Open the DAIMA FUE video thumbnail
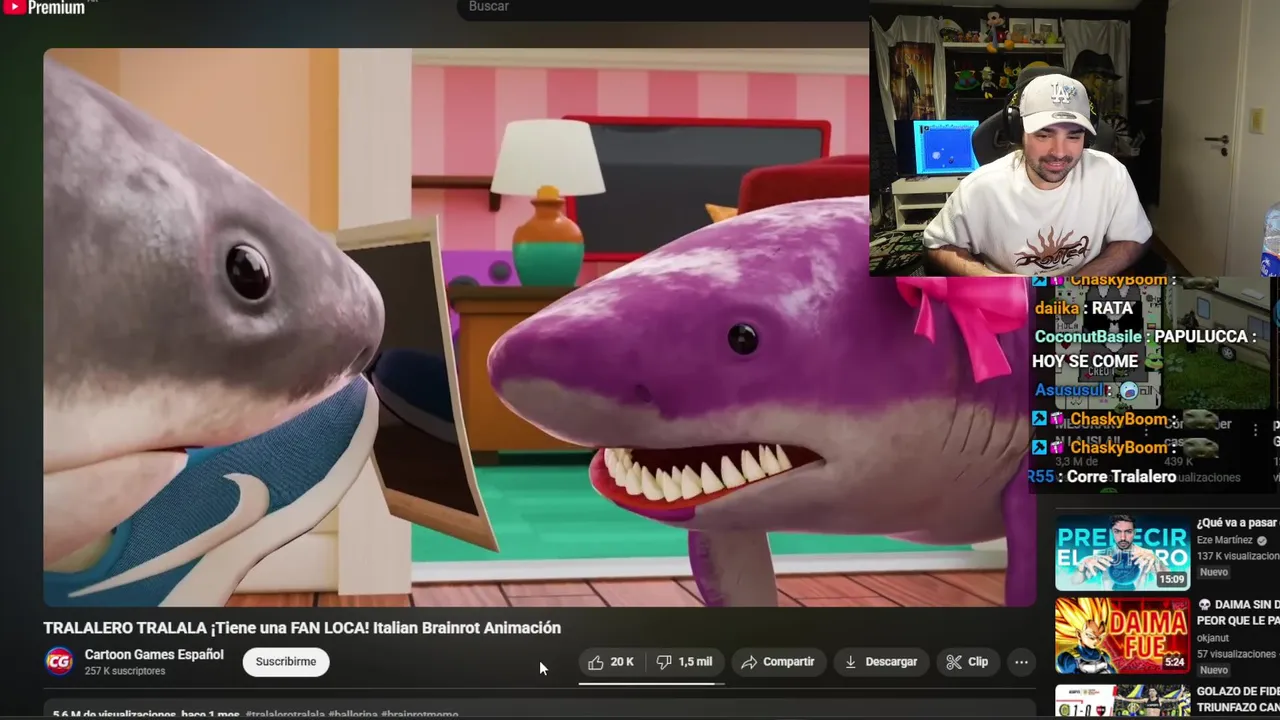The height and width of the screenshot is (720, 1280). tap(1122, 636)
